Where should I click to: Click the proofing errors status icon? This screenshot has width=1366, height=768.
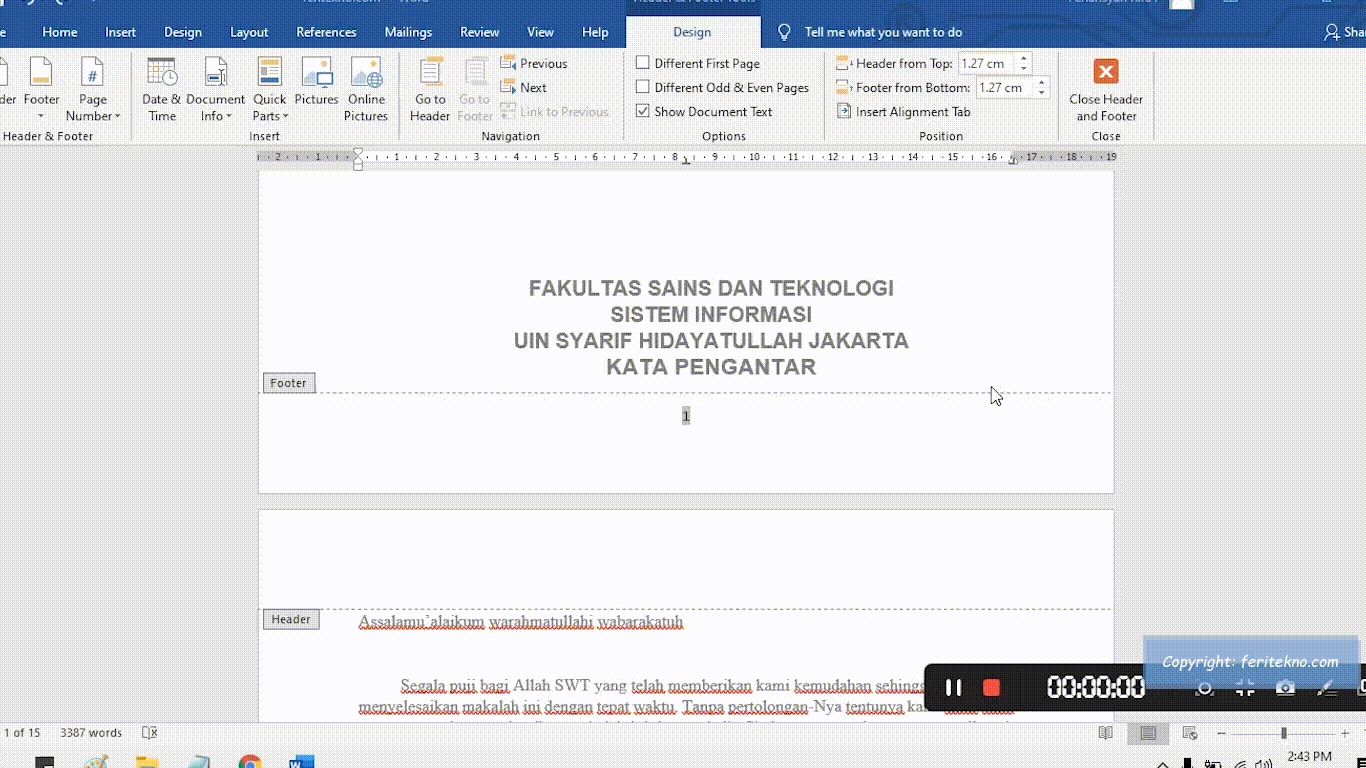pos(150,733)
